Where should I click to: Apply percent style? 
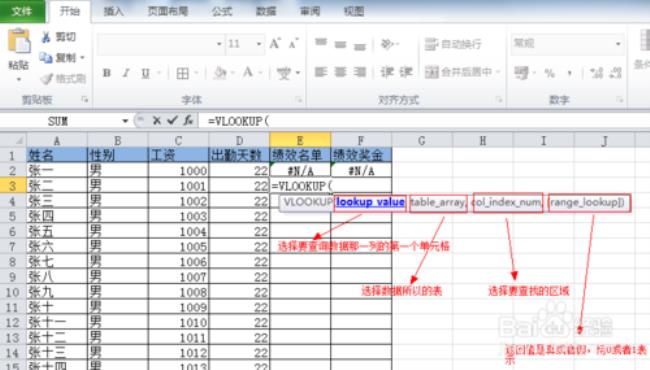tap(549, 73)
